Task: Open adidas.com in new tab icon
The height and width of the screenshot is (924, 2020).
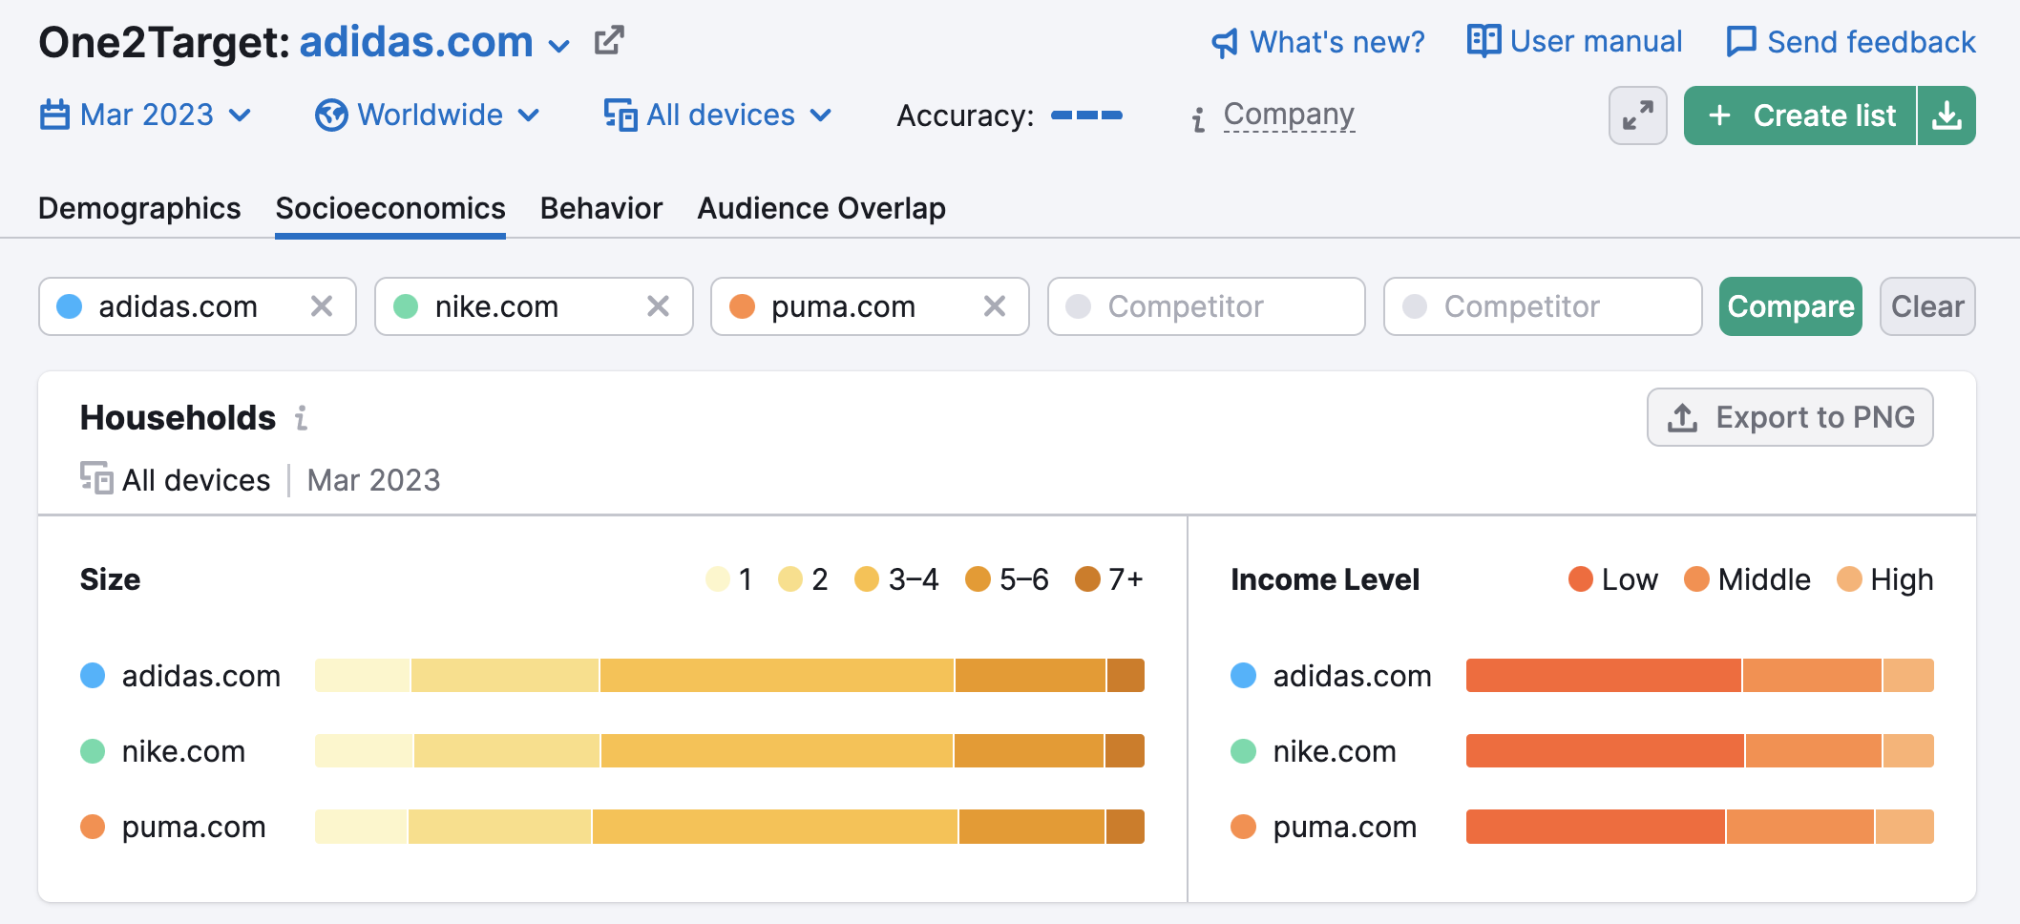Action: 608,41
